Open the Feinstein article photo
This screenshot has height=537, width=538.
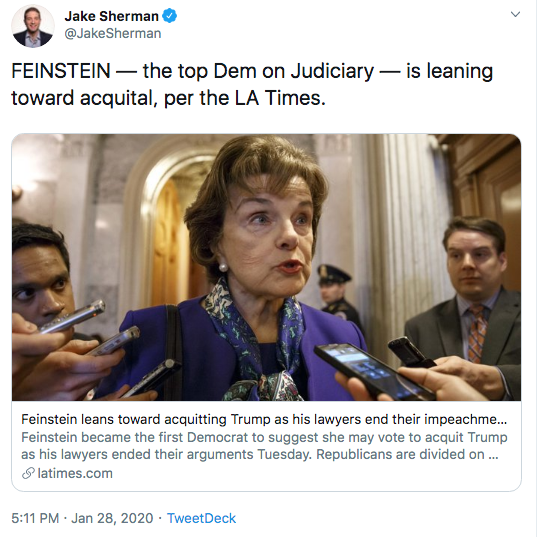(266, 267)
